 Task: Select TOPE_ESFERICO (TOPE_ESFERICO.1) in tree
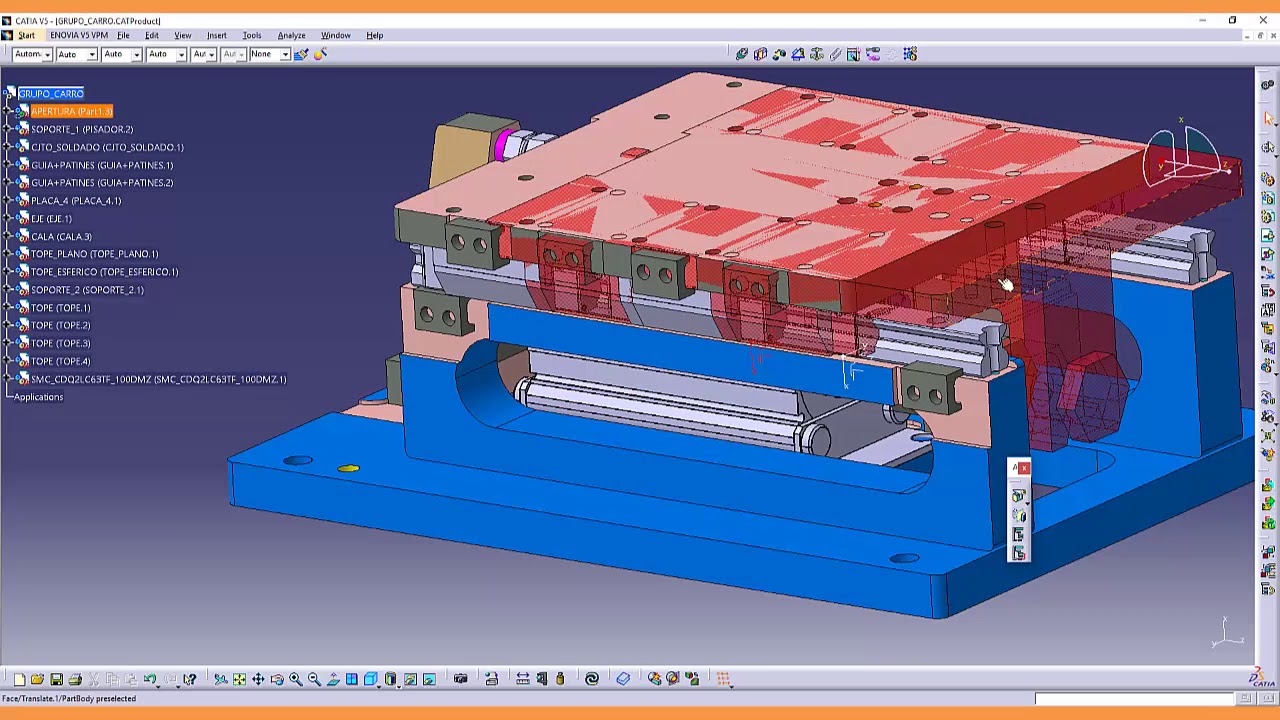pyautogui.click(x=104, y=272)
